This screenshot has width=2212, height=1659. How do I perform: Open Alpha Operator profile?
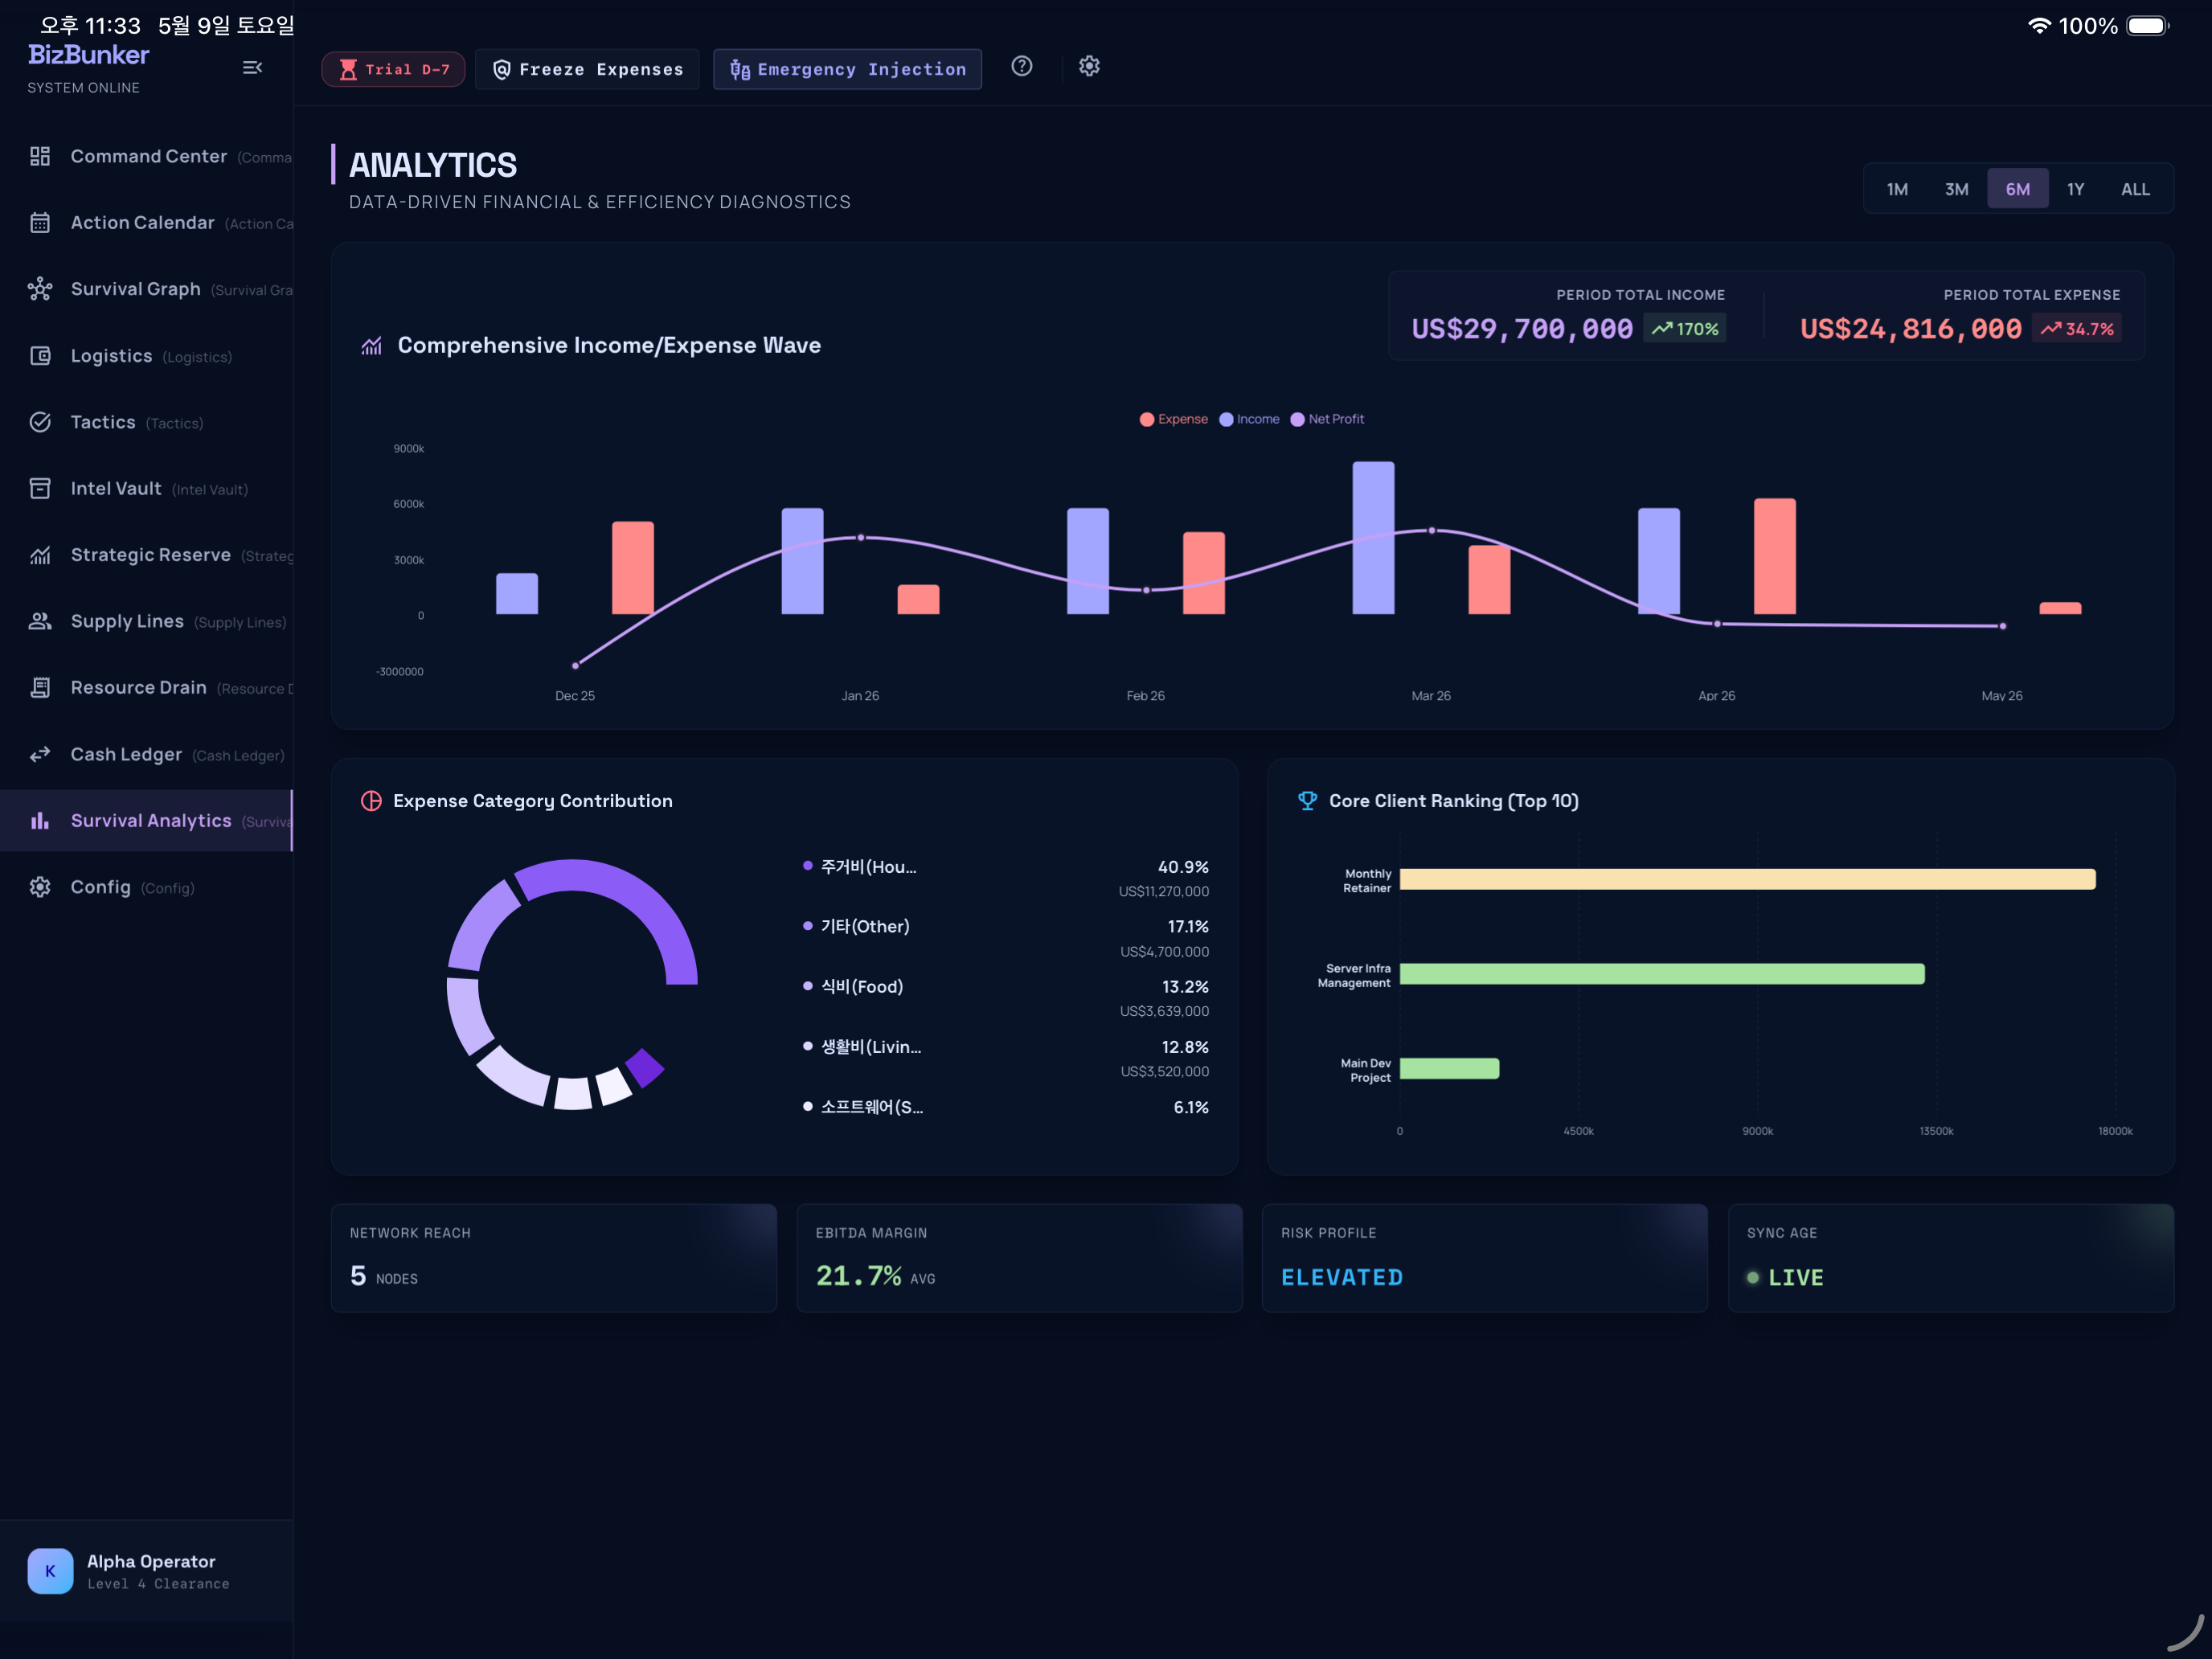click(147, 1571)
